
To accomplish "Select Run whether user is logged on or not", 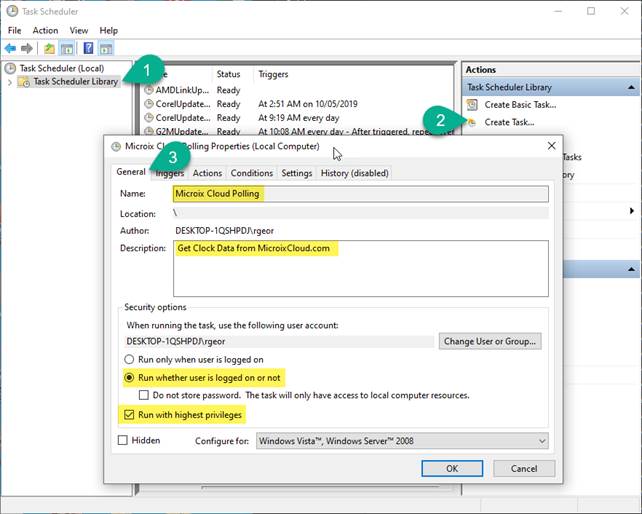I will coord(130,377).
